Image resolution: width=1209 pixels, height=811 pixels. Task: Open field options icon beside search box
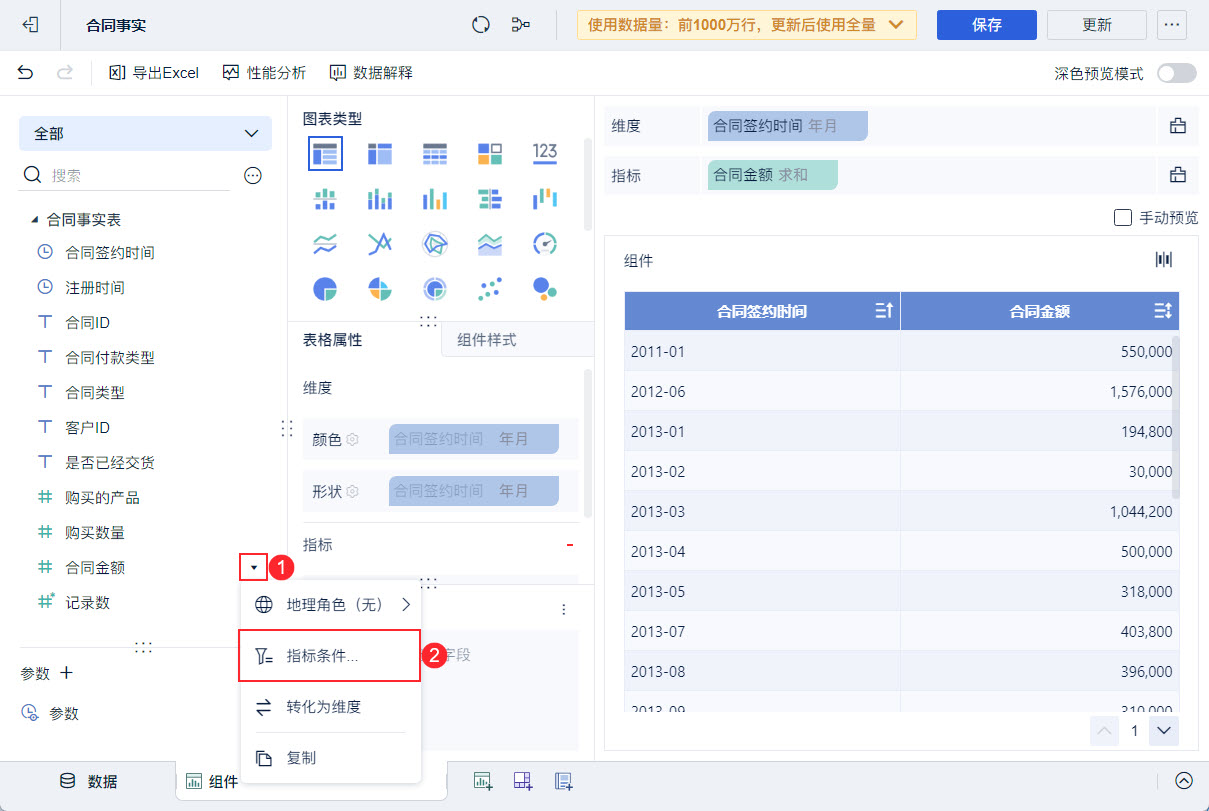pyautogui.click(x=253, y=175)
